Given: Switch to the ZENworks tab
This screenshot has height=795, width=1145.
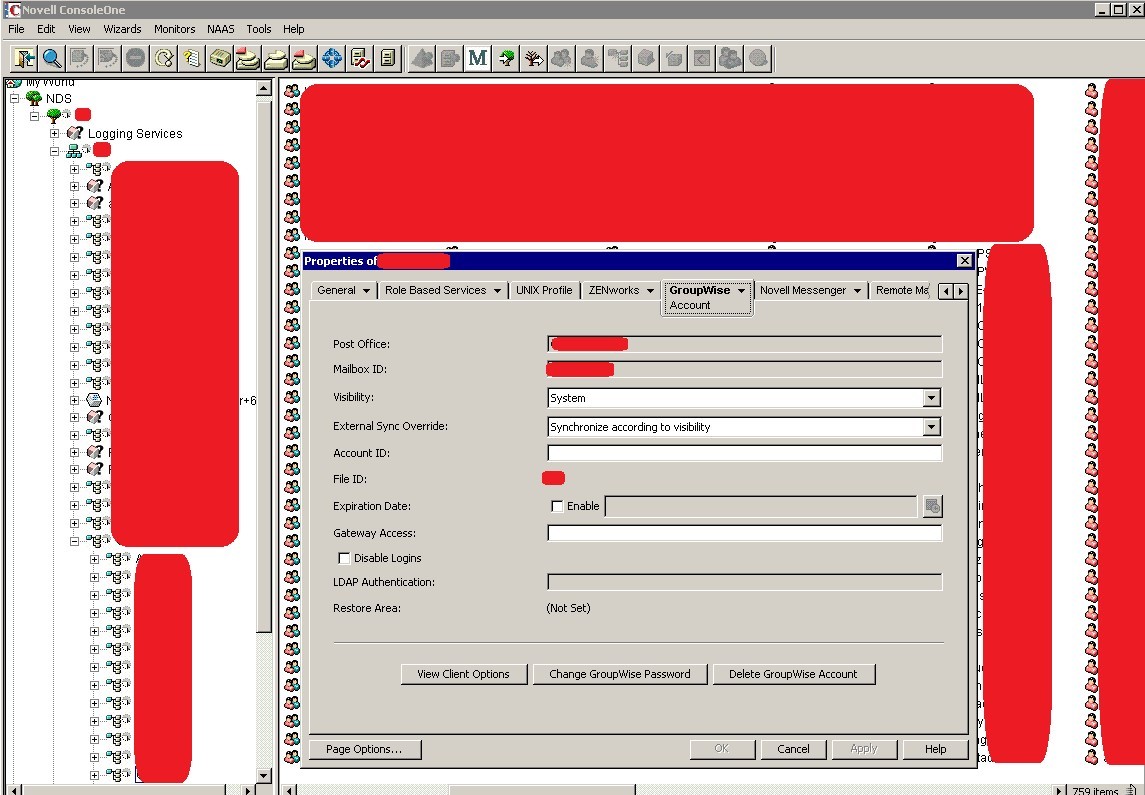Looking at the screenshot, I should coord(613,290).
